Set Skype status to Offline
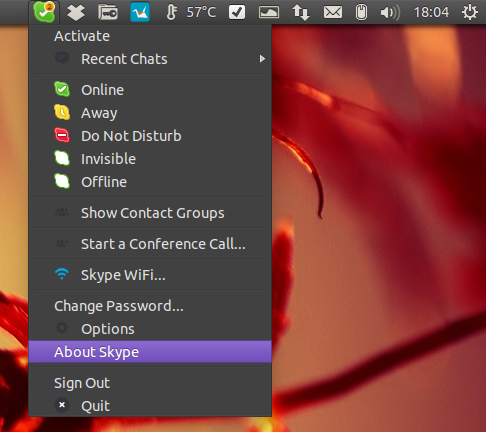This screenshot has width=486, height=432. coord(150,182)
